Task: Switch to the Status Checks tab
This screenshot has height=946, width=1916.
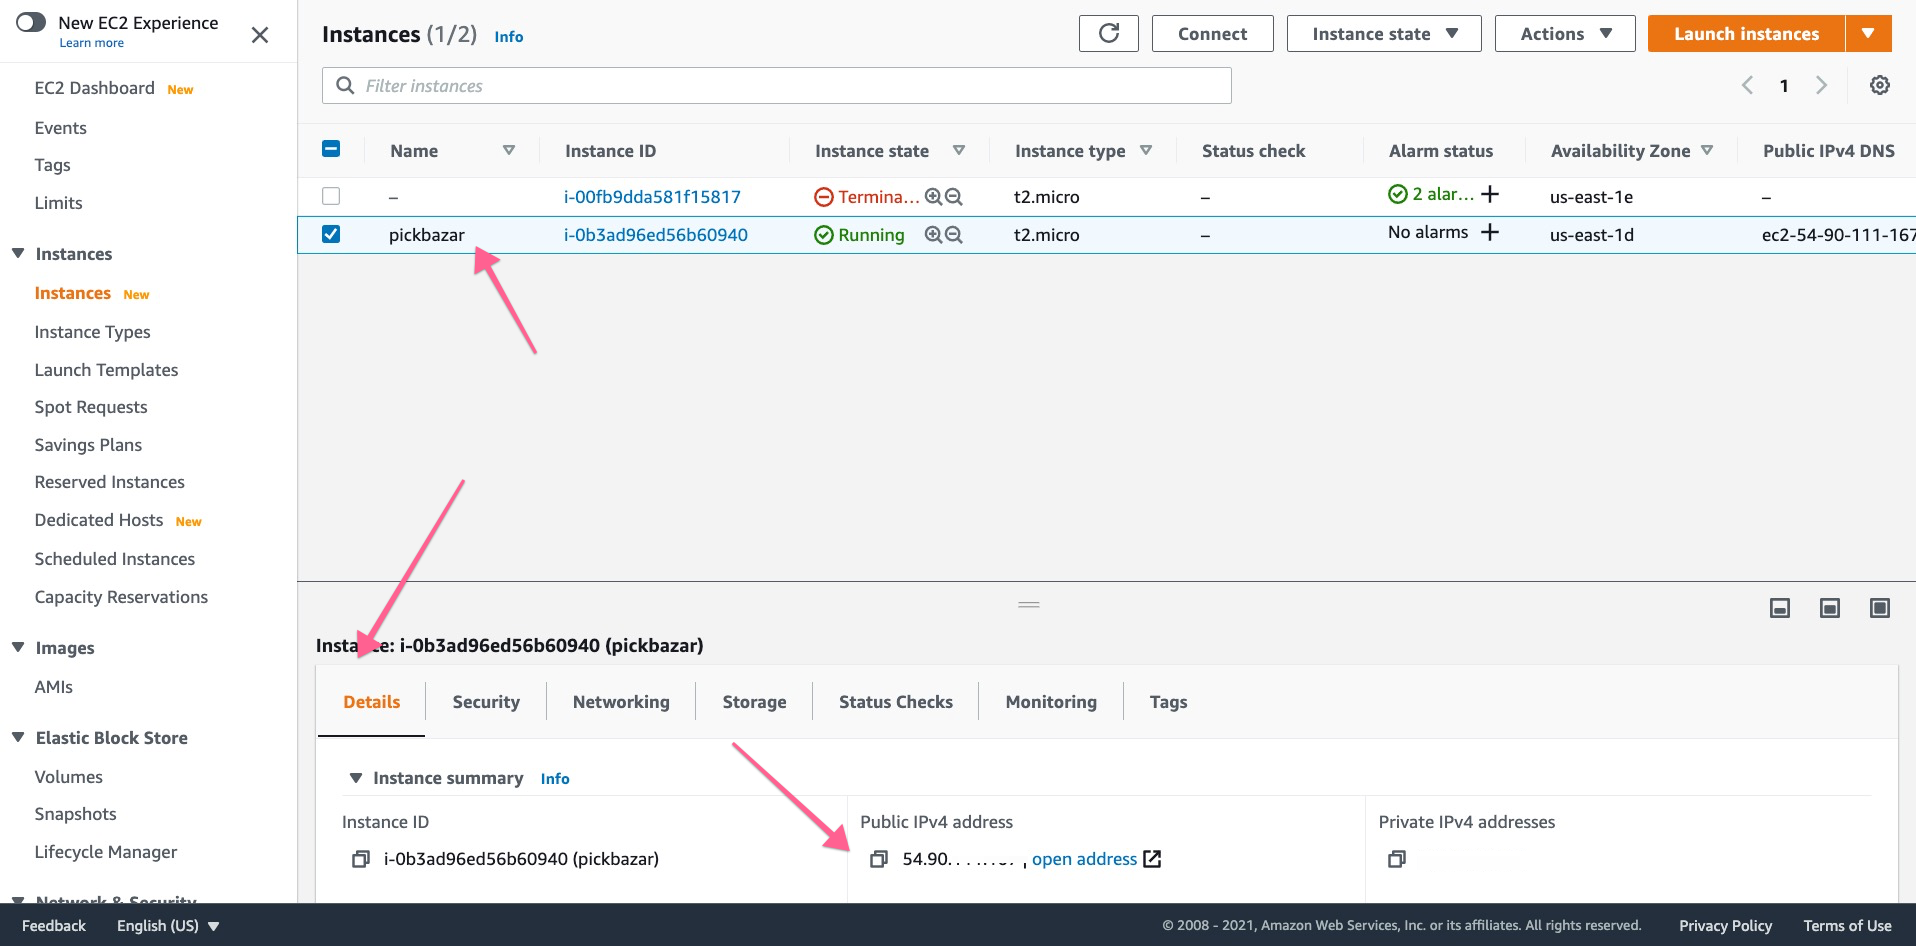Action: click(x=896, y=702)
